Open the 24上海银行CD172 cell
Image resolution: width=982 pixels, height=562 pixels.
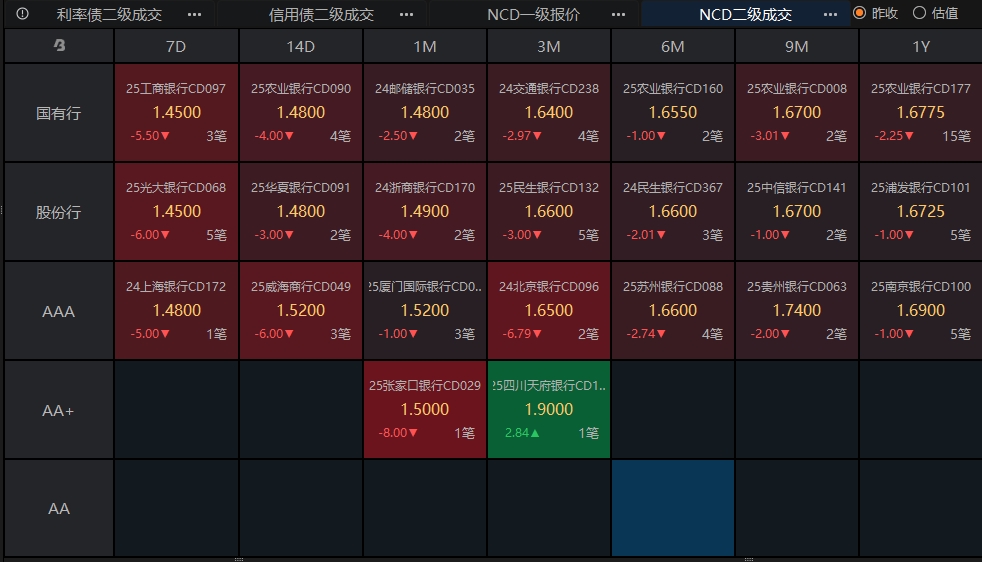tap(176, 311)
